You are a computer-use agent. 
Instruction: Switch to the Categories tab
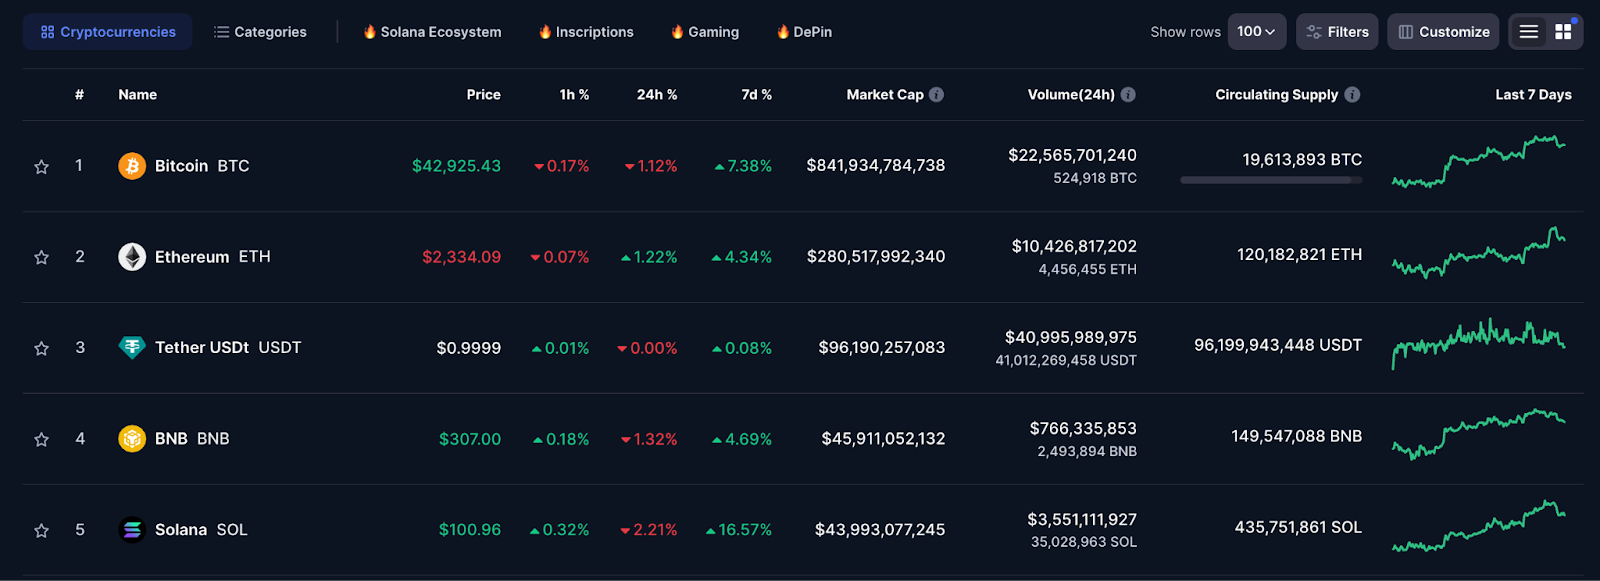[x=260, y=32]
